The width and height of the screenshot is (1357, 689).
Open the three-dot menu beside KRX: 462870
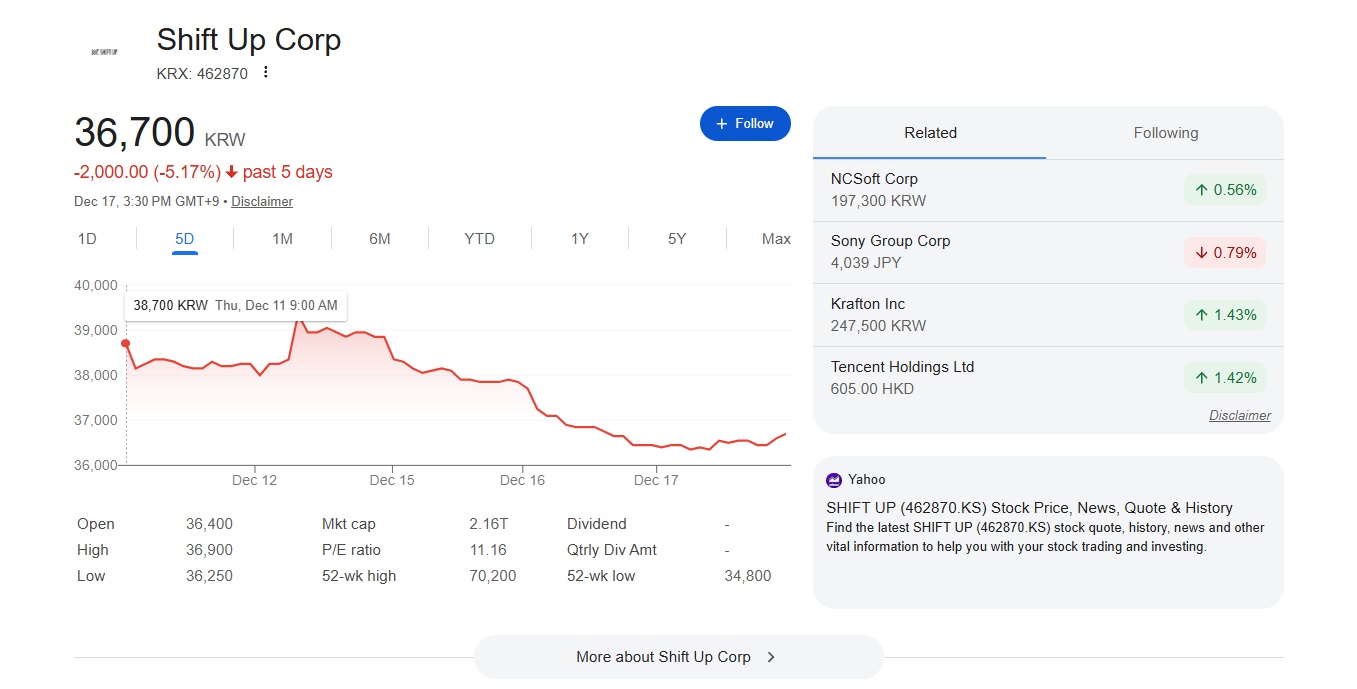click(x=265, y=72)
